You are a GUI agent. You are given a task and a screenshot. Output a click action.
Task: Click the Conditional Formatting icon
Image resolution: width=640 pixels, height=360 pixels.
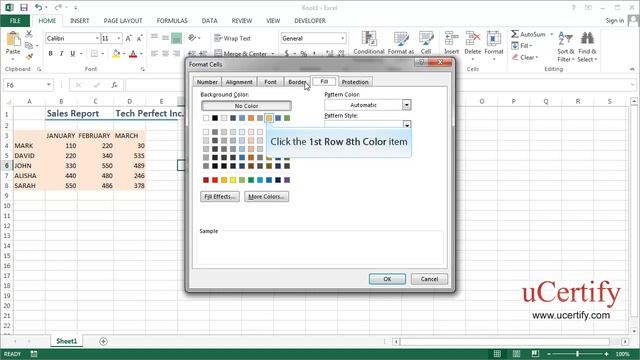tap(369, 39)
